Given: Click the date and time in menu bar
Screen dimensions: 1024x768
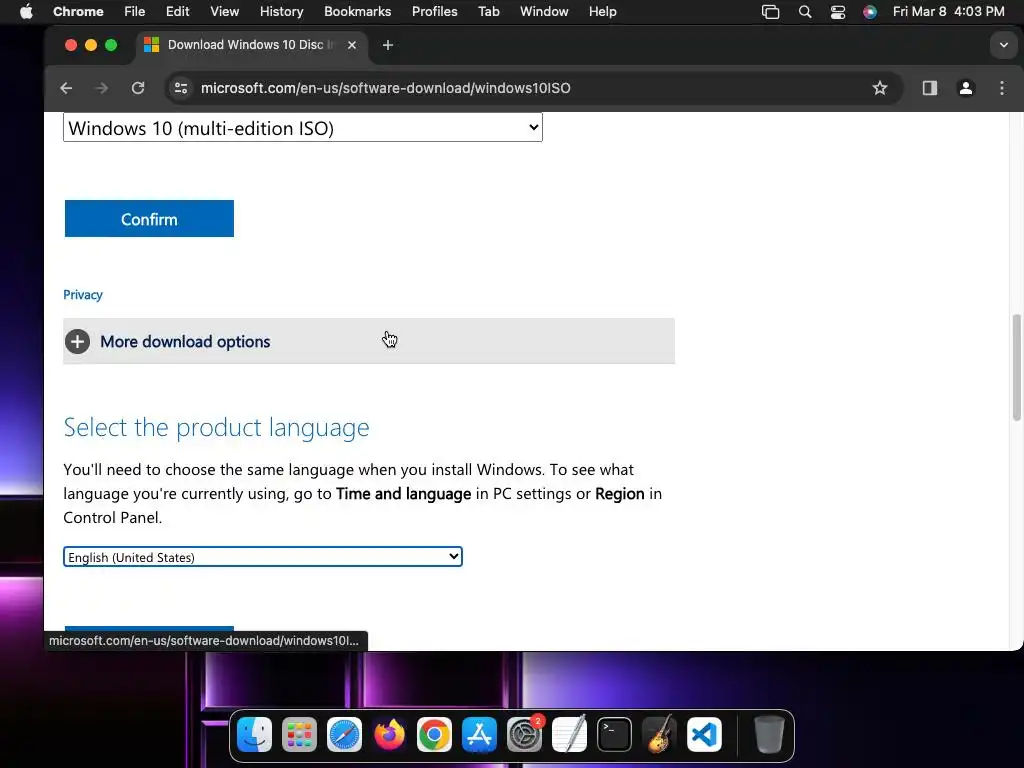Looking at the screenshot, I should click(948, 12).
